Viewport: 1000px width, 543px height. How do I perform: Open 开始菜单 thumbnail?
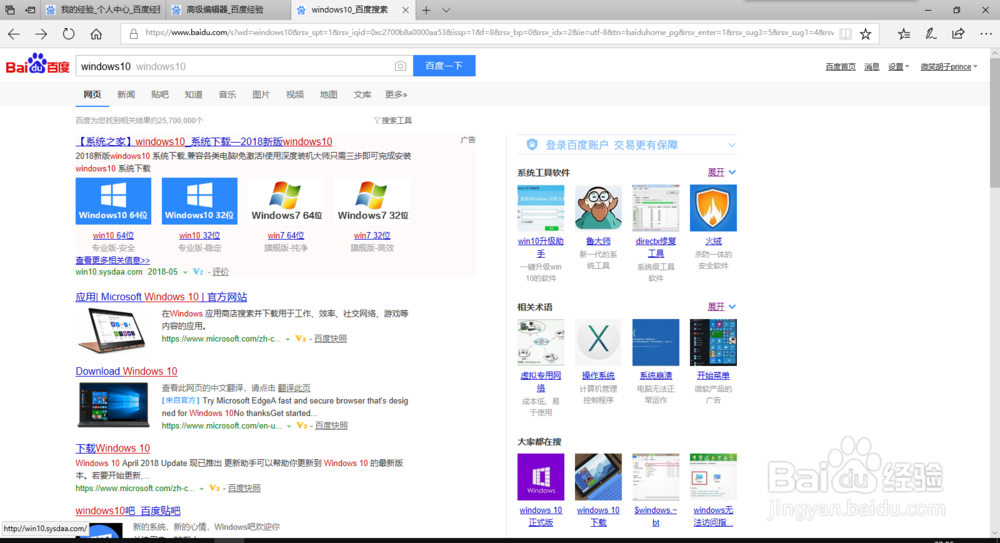click(x=712, y=342)
